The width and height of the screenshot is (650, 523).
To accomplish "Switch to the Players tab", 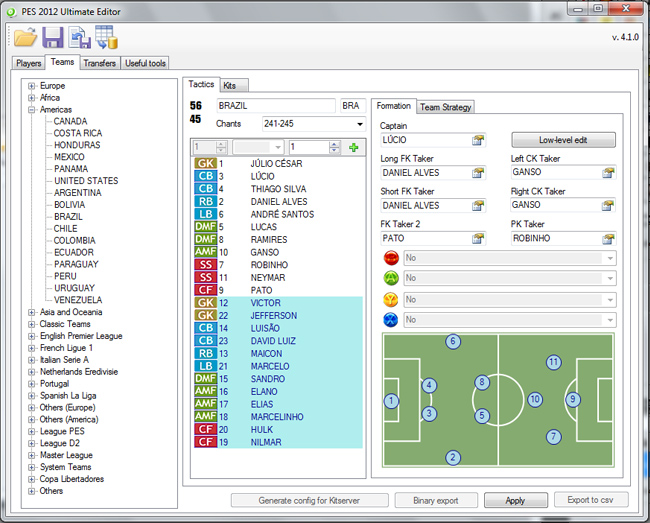I will [x=29, y=63].
